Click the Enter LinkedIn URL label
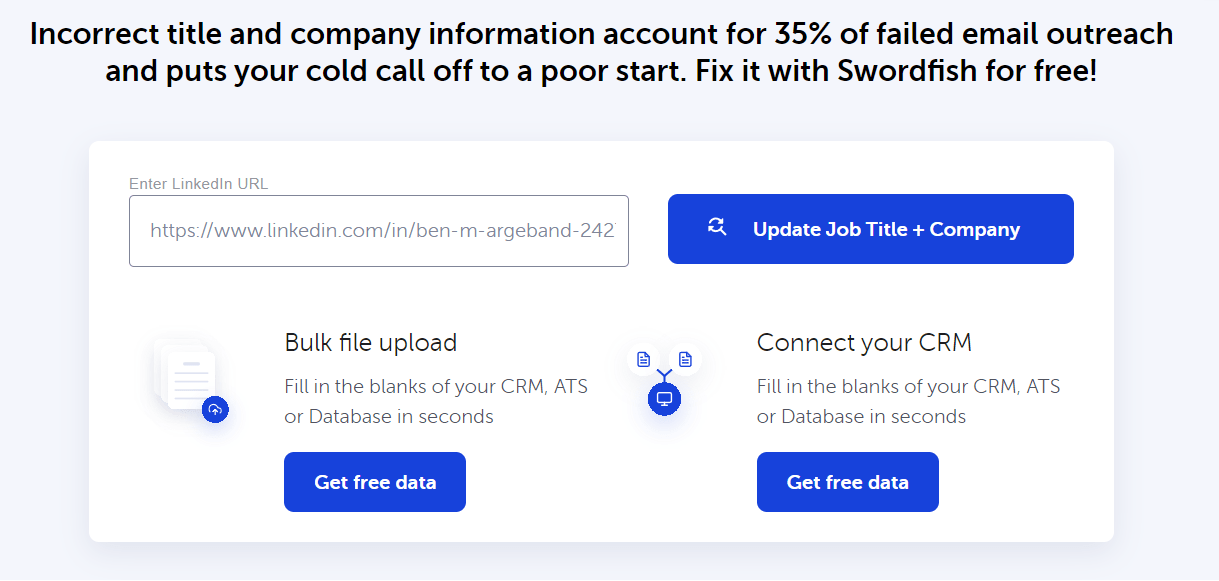This screenshot has height=581, width=1219. tap(198, 183)
